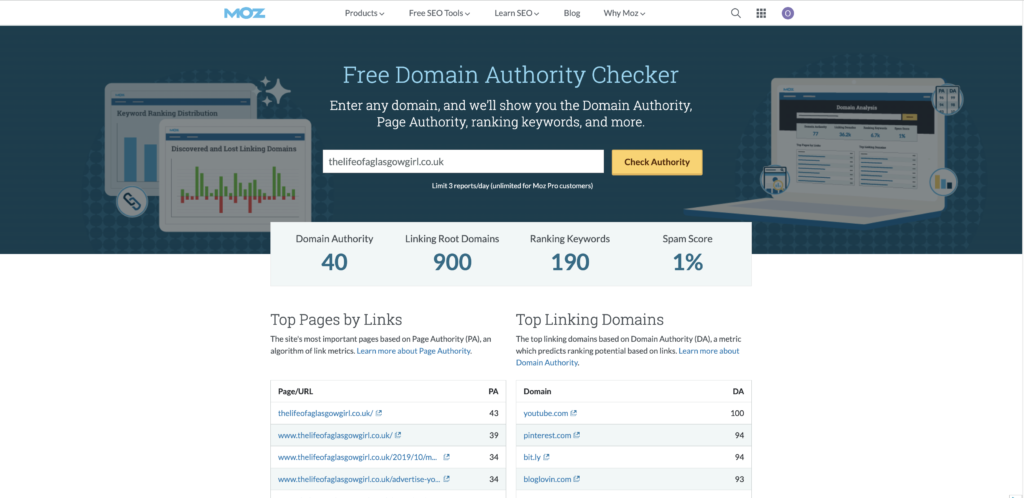1024x498 pixels.
Task: Expand the Learn SEO menu
Action: tap(517, 13)
